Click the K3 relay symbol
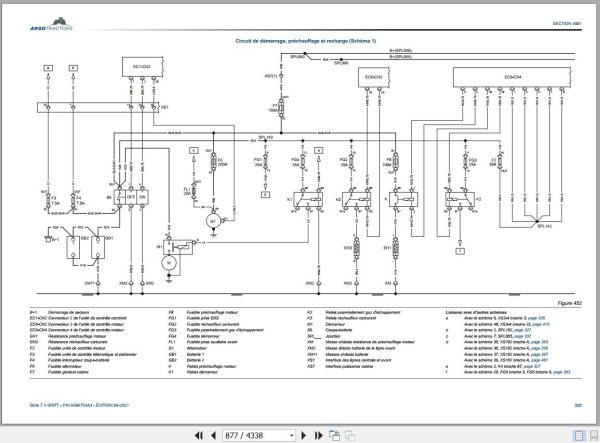 pos(356,199)
